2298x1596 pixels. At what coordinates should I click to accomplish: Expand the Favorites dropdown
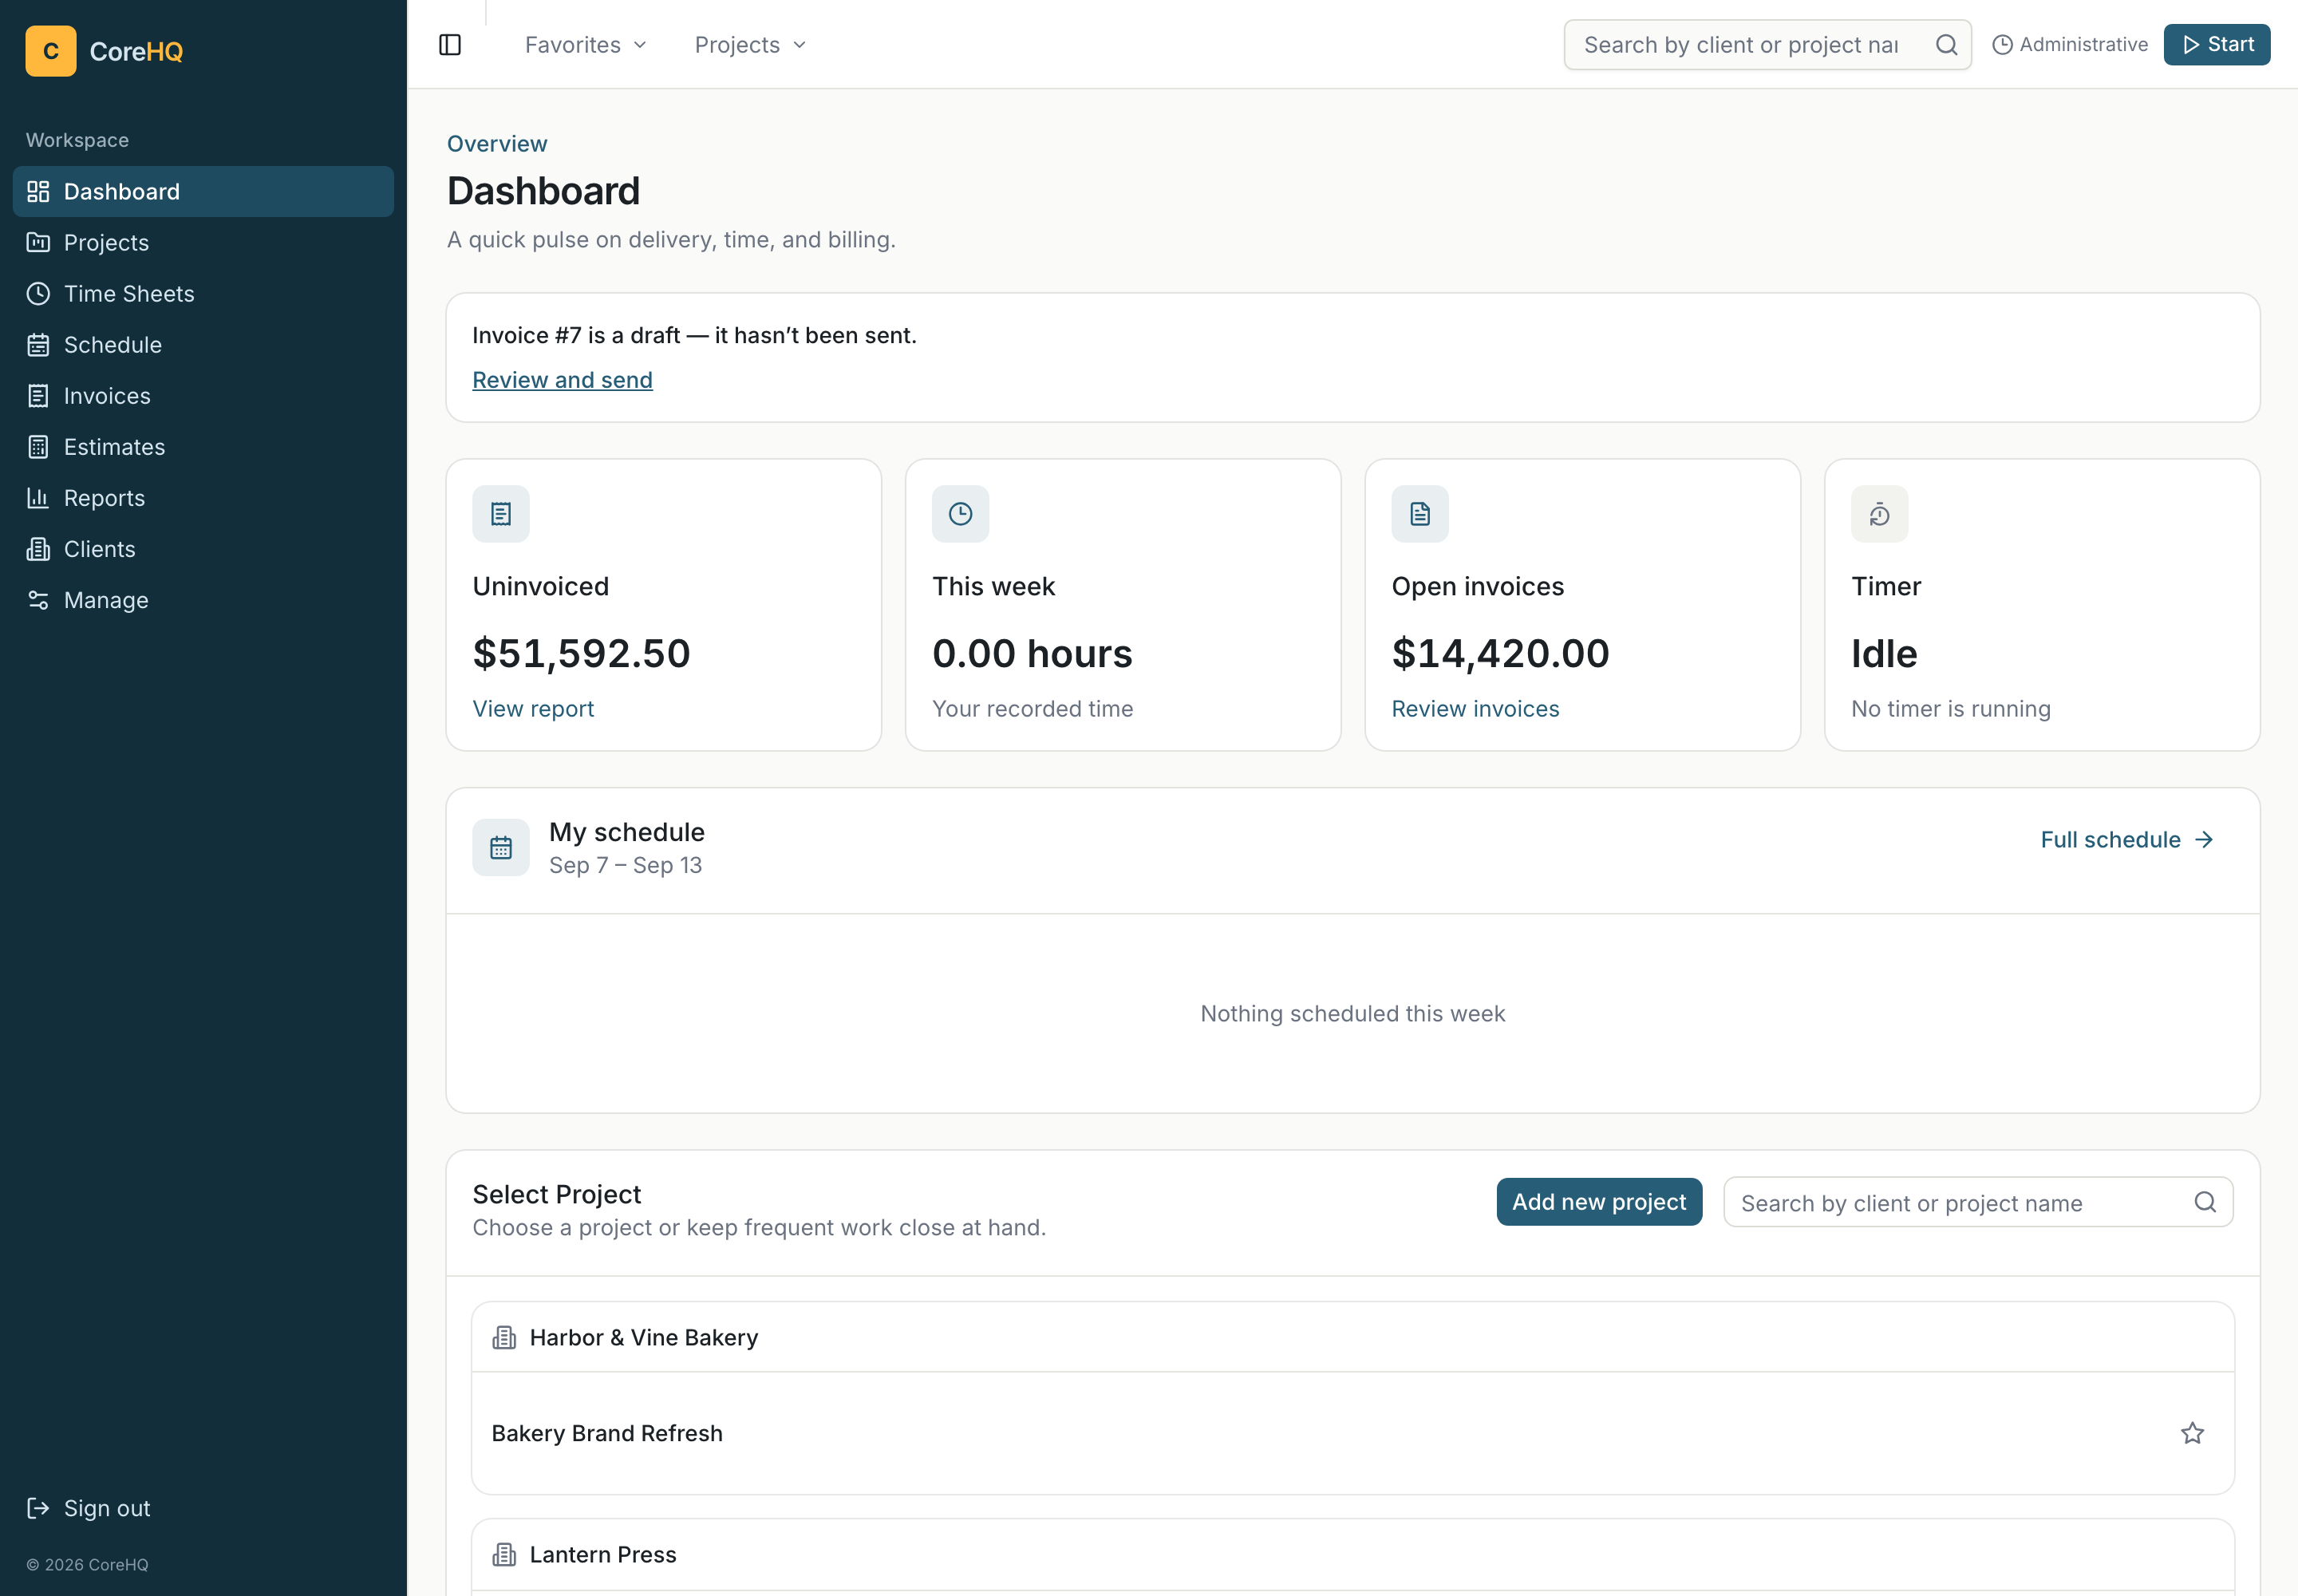tap(586, 45)
